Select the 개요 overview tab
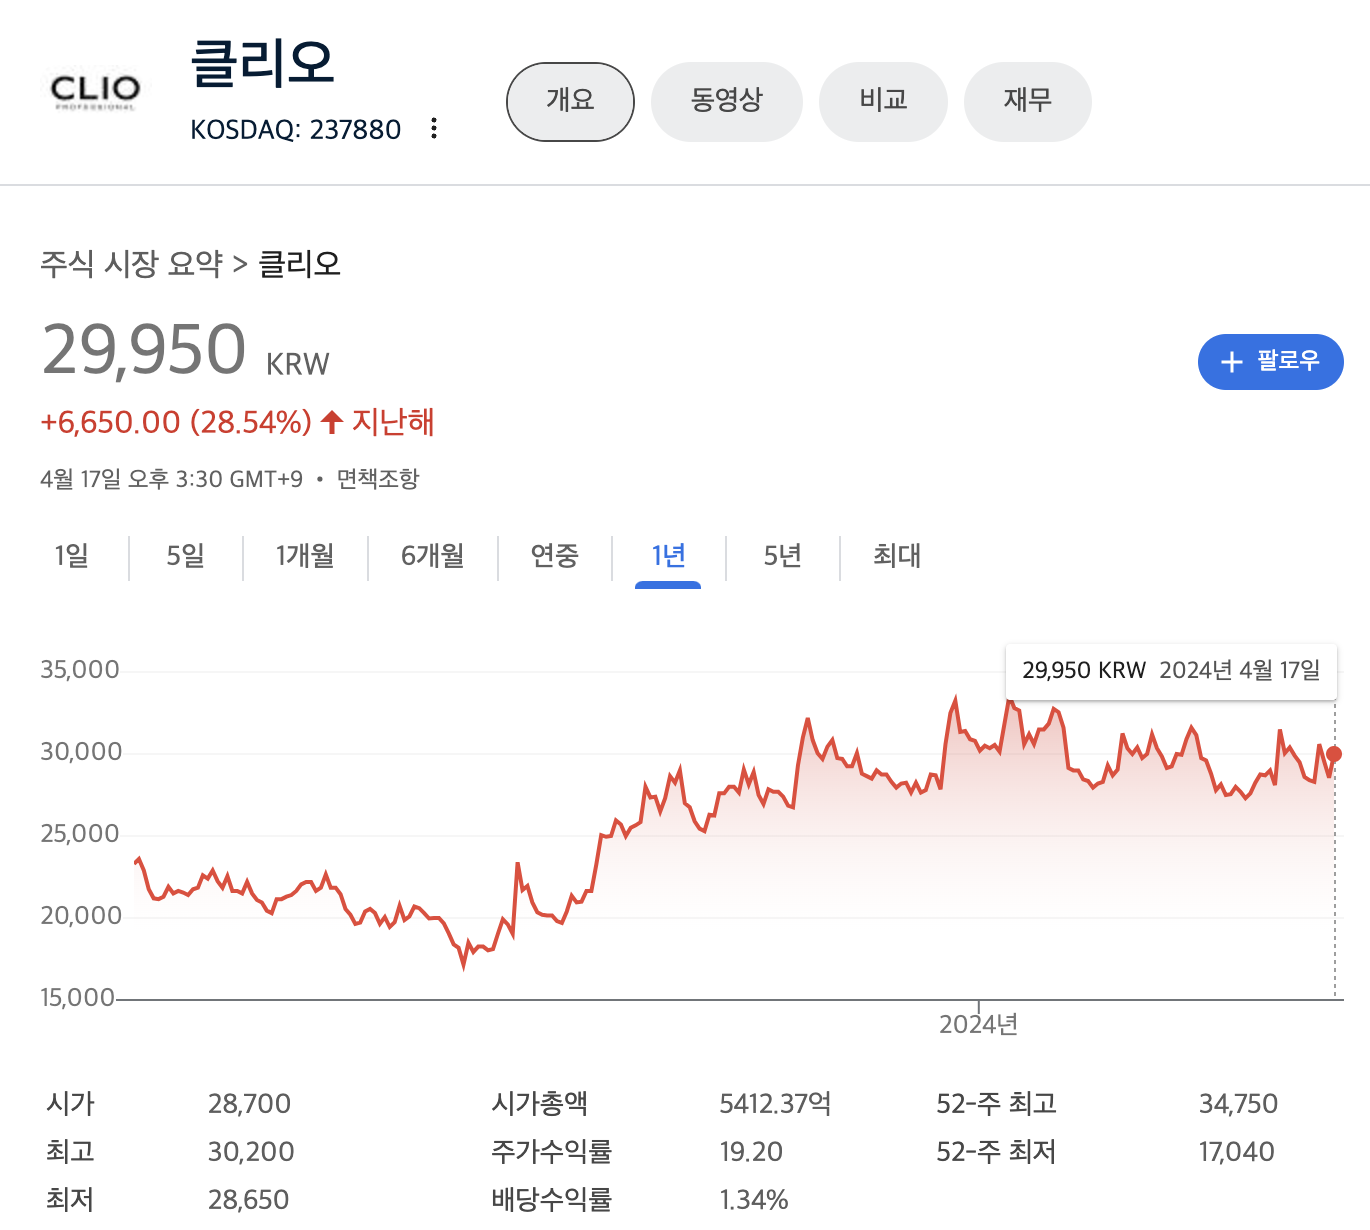Screen dimensions: 1370x1230 pyautogui.click(x=570, y=101)
